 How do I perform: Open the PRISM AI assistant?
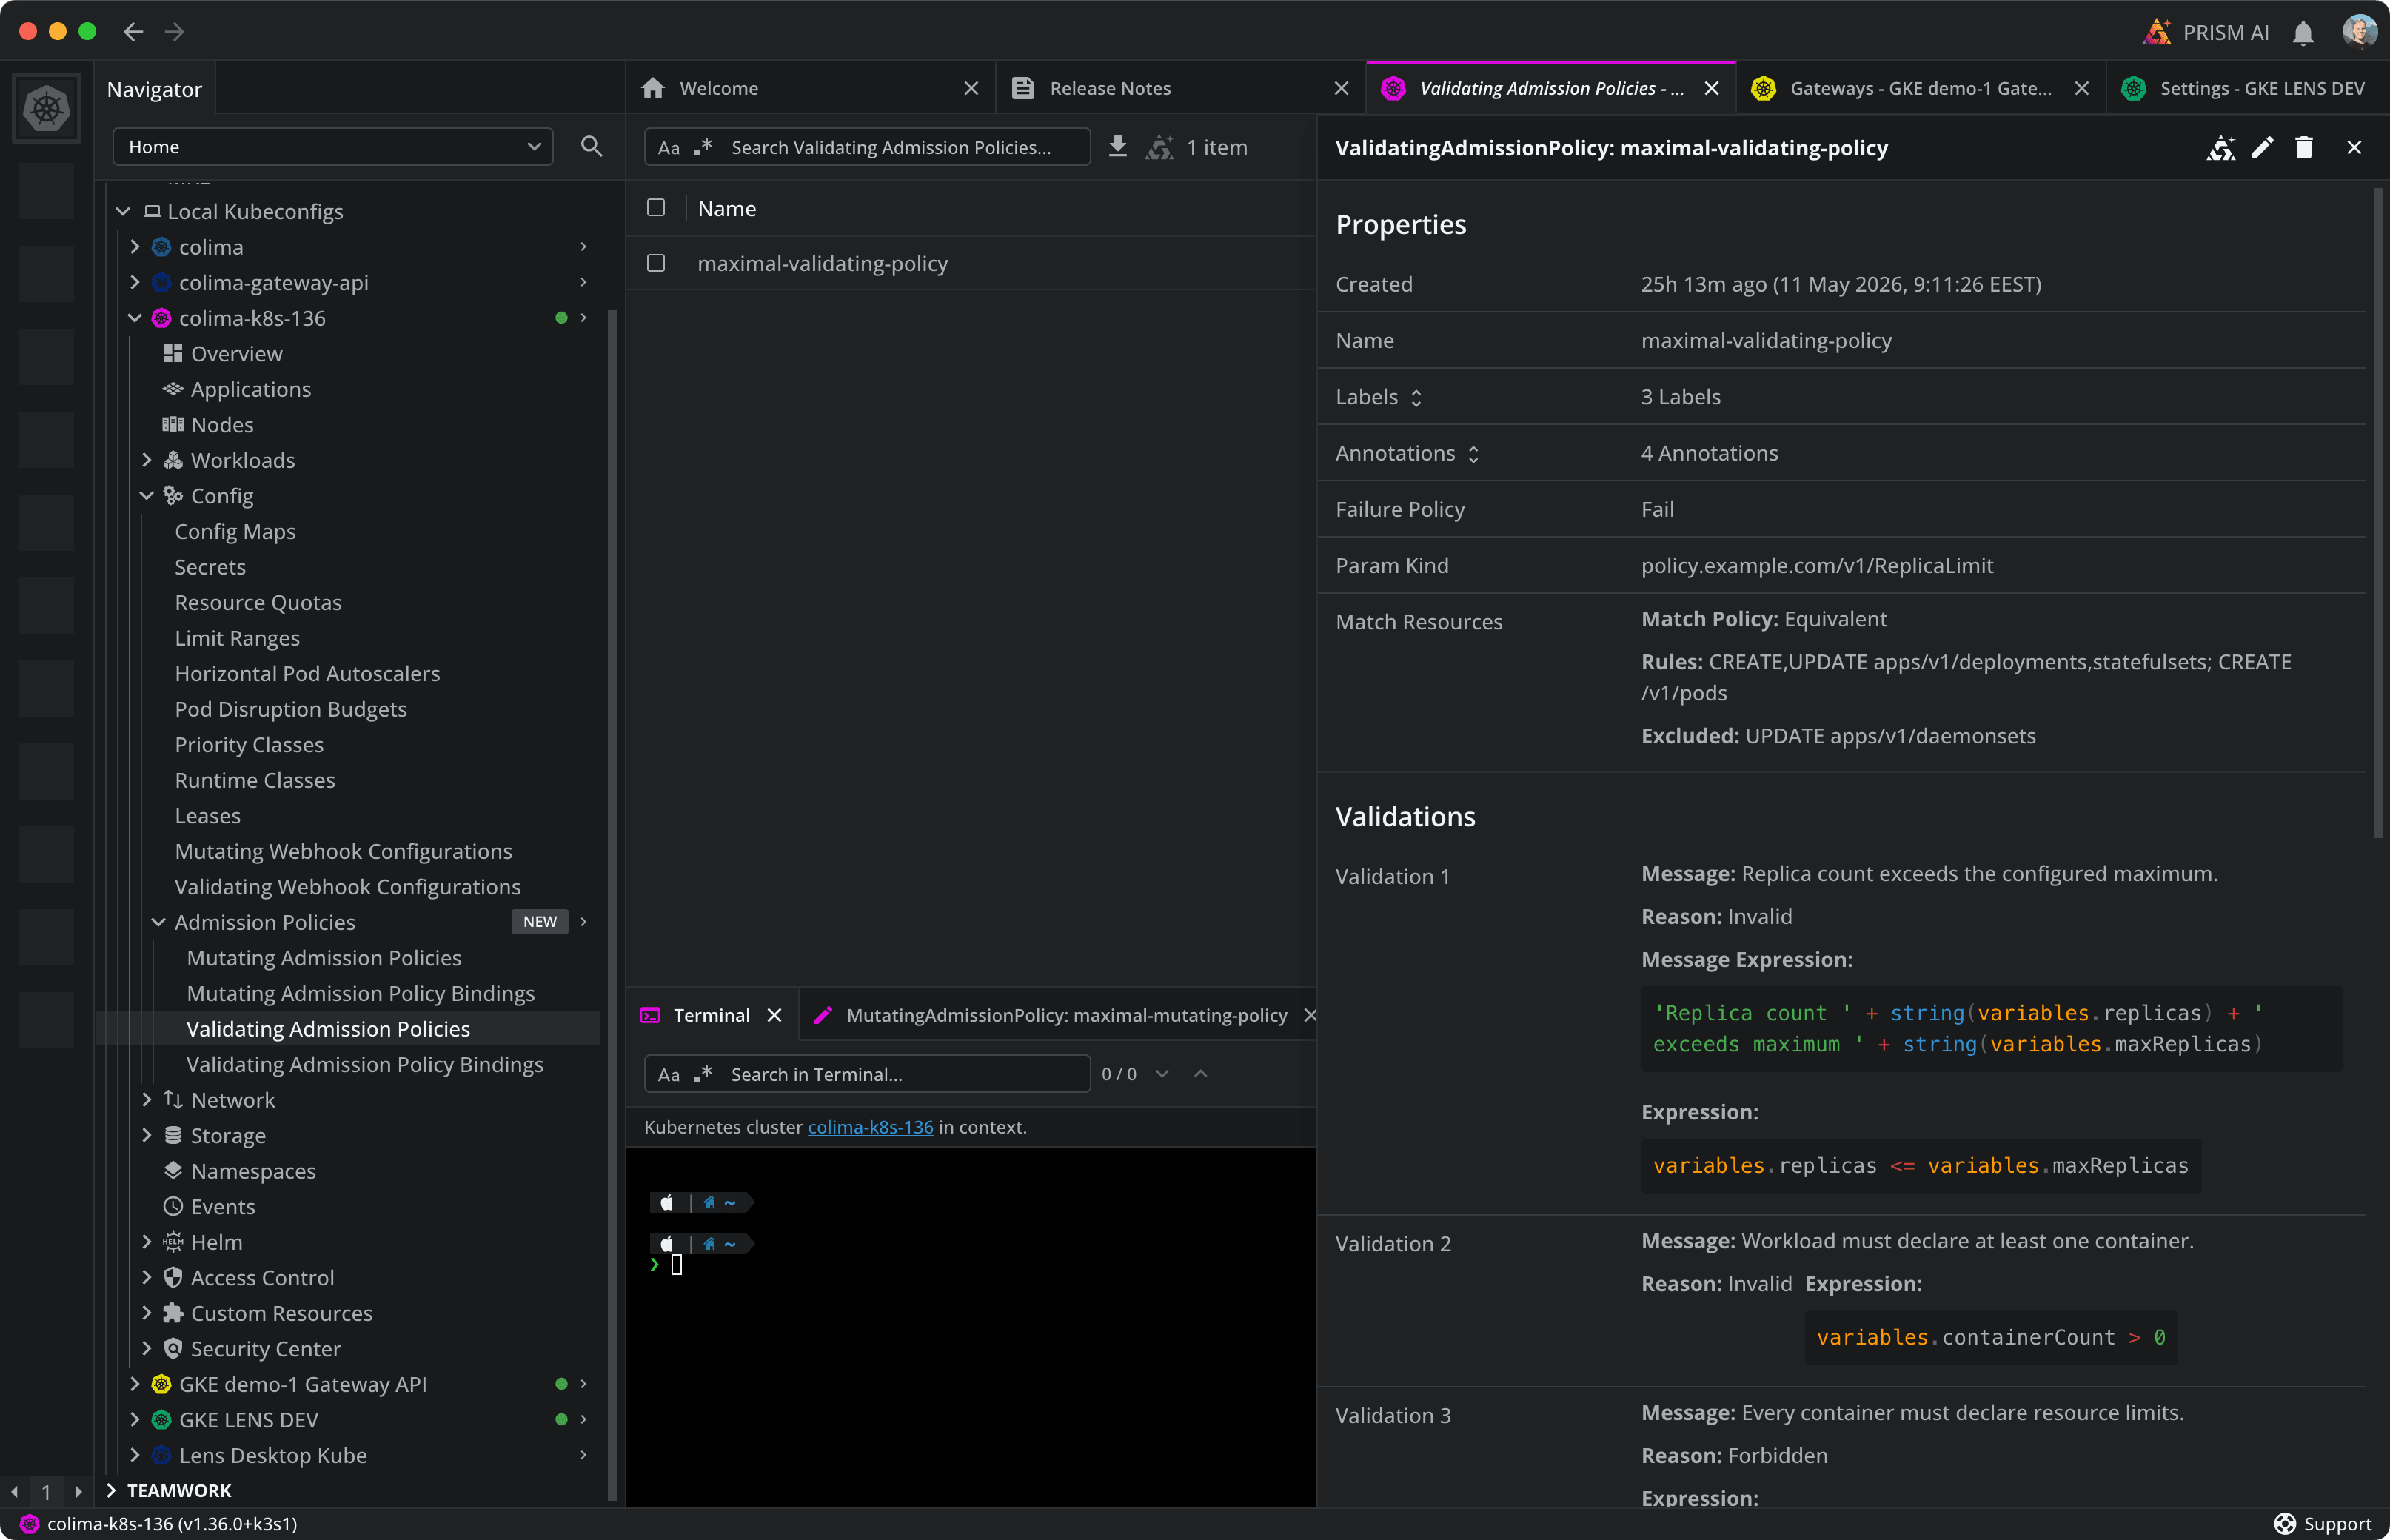(x=2205, y=32)
